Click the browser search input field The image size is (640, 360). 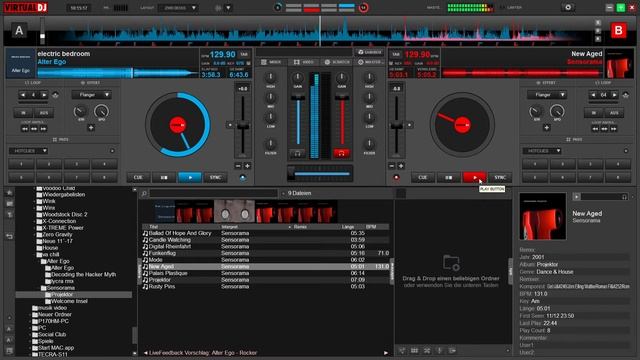(214, 193)
